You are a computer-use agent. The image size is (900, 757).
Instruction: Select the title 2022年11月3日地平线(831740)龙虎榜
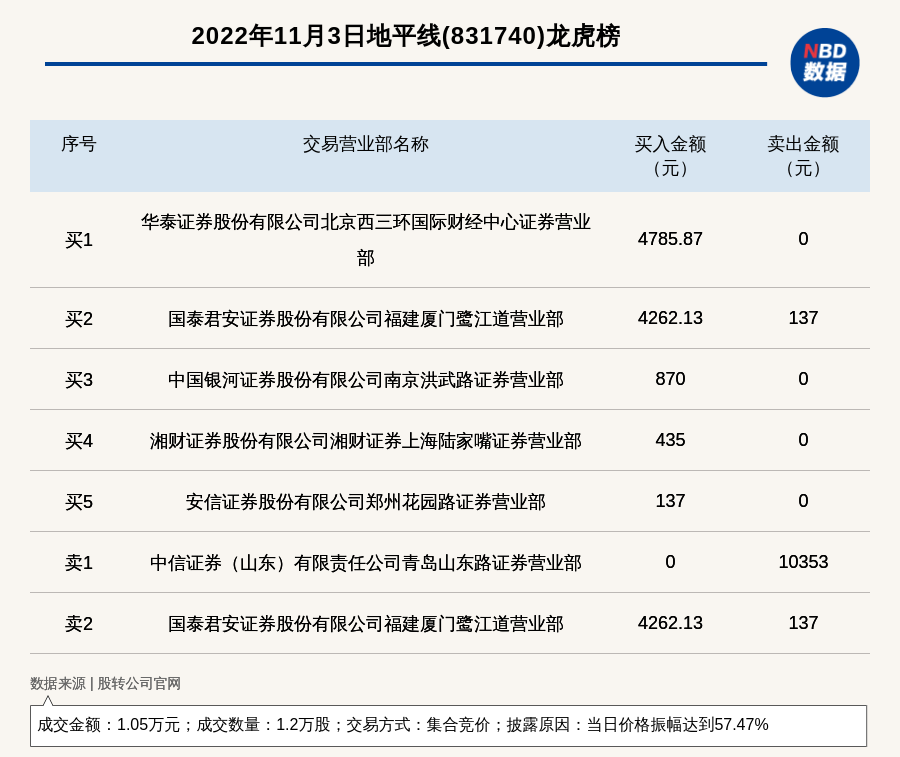(x=406, y=36)
